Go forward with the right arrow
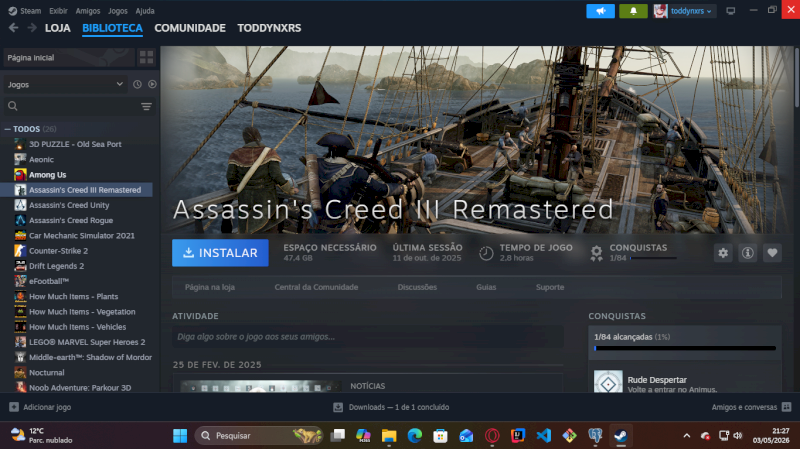Image resolution: width=800 pixels, height=449 pixels. tap(32, 28)
